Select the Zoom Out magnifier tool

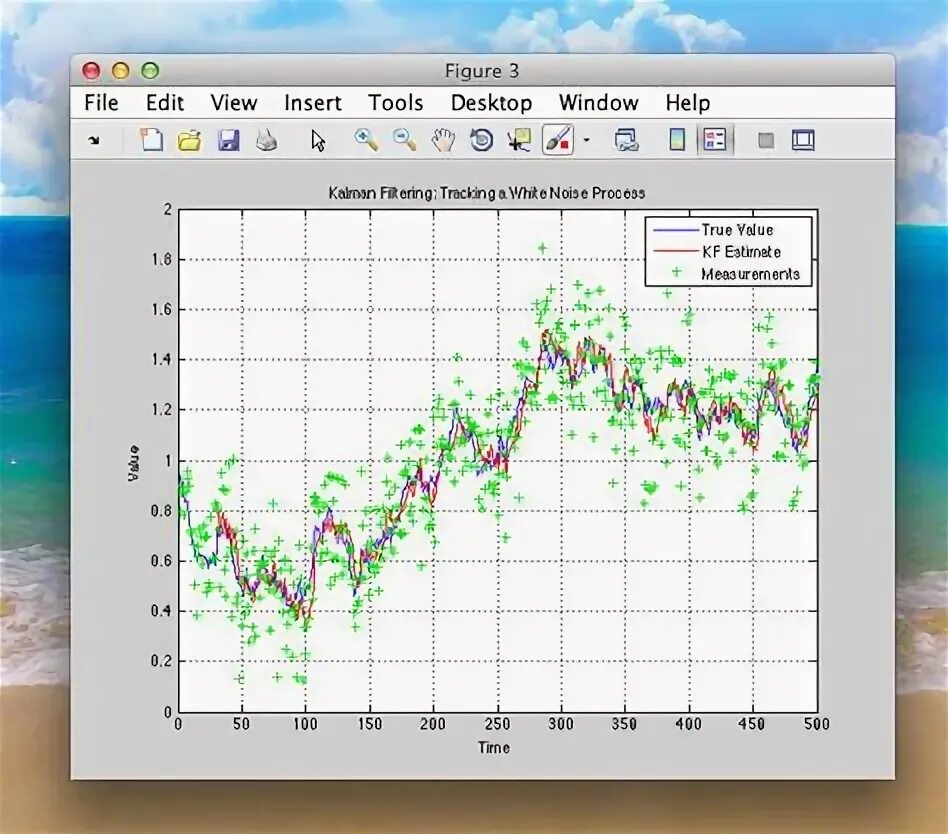click(x=404, y=140)
